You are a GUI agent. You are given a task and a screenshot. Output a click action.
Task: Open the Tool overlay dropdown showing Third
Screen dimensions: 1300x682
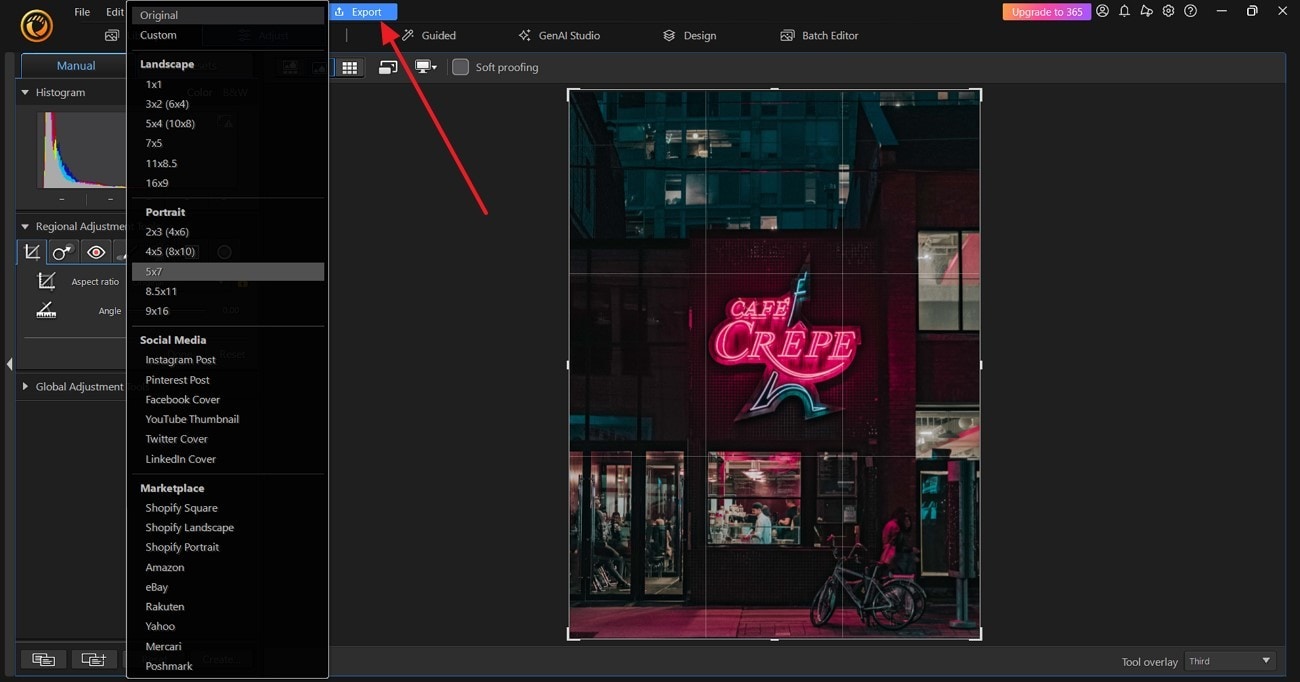click(1229, 661)
